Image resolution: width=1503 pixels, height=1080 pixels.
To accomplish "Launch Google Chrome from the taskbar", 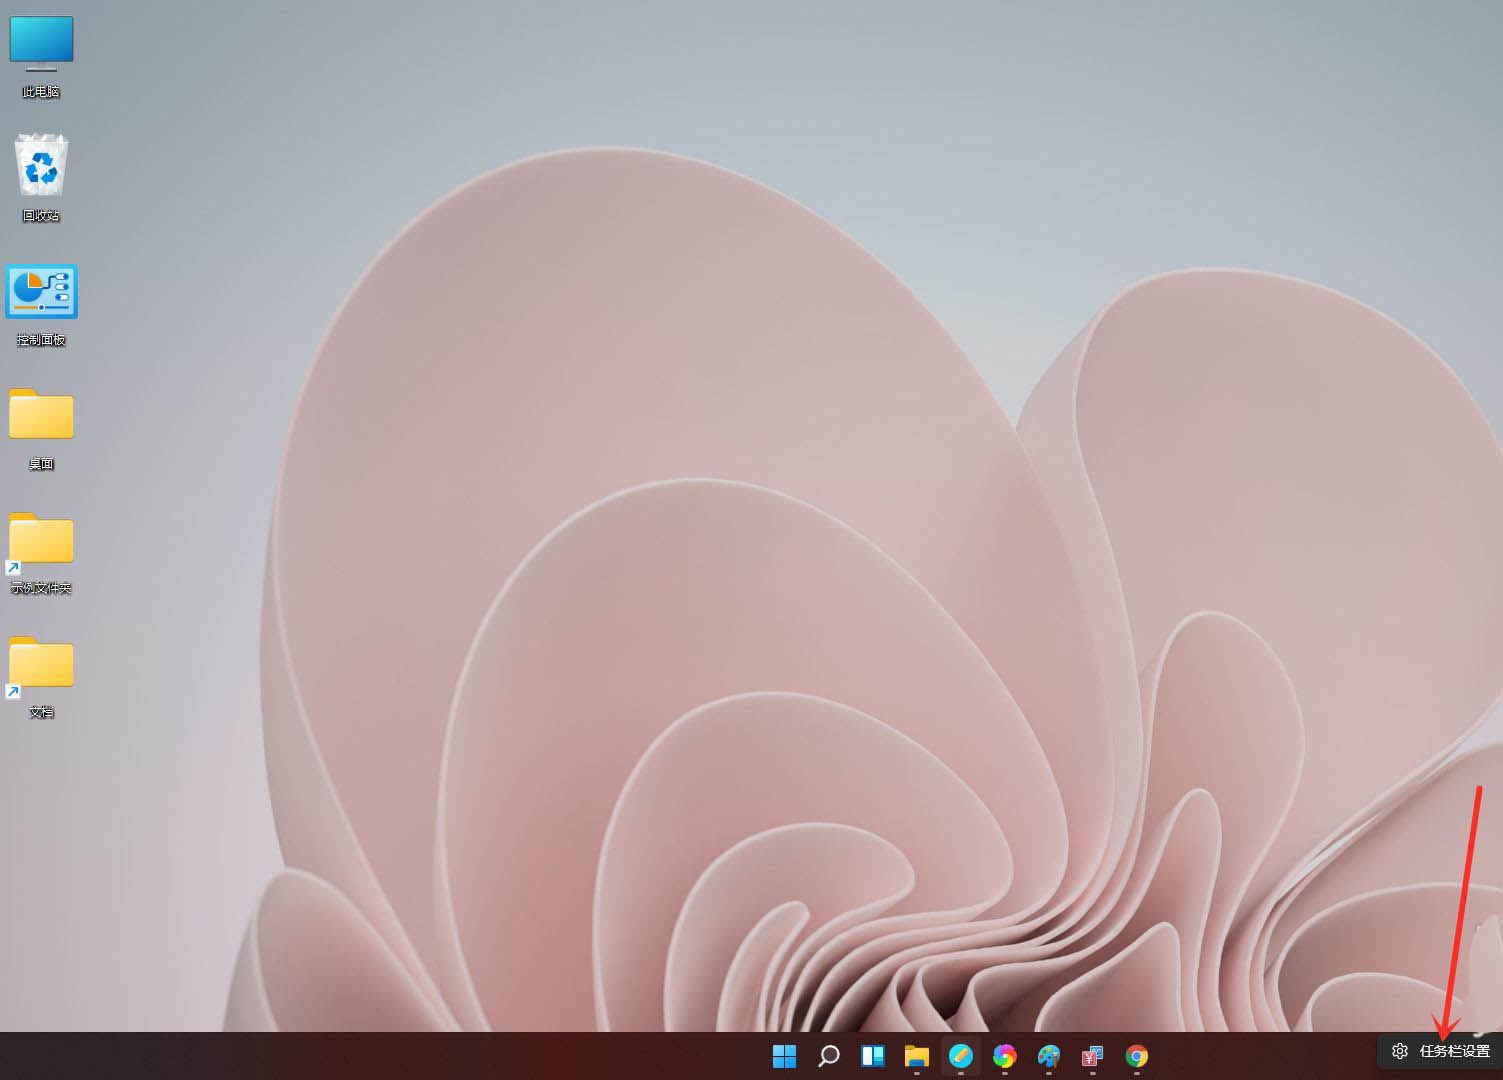I will coord(1136,1055).
